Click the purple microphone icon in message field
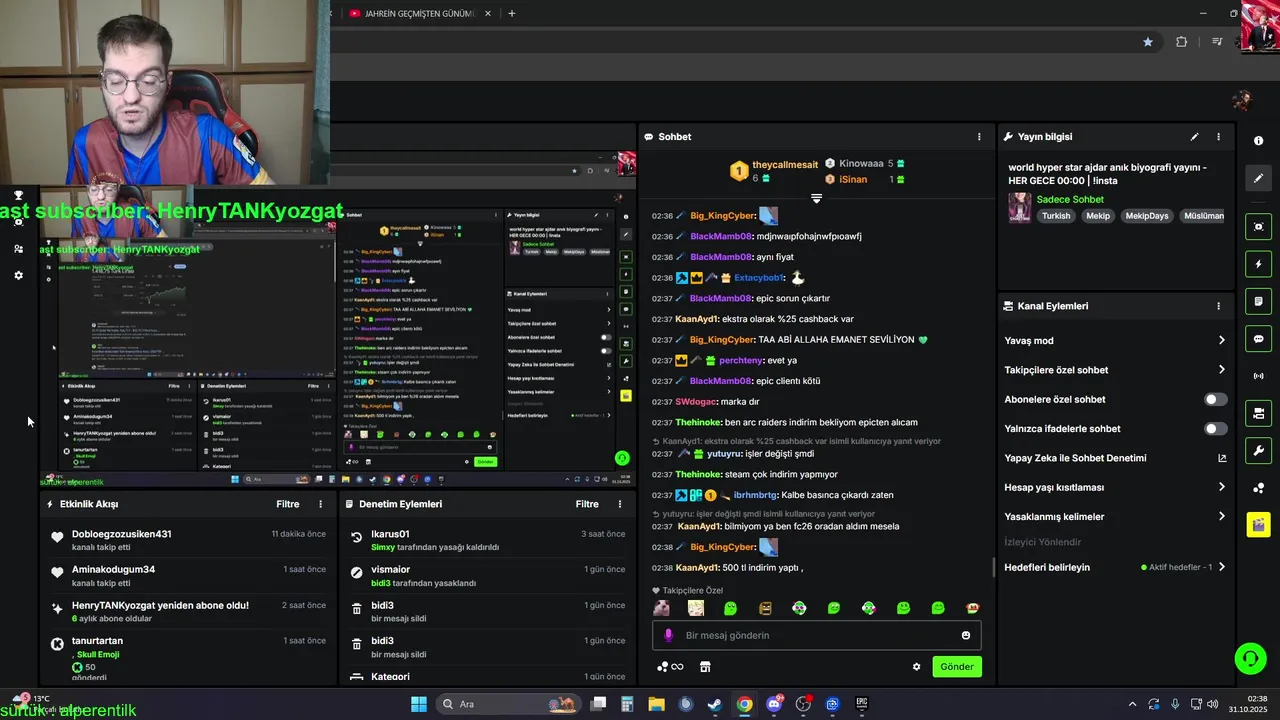Screen dimensions: 1280x720 tap(668, 635)
